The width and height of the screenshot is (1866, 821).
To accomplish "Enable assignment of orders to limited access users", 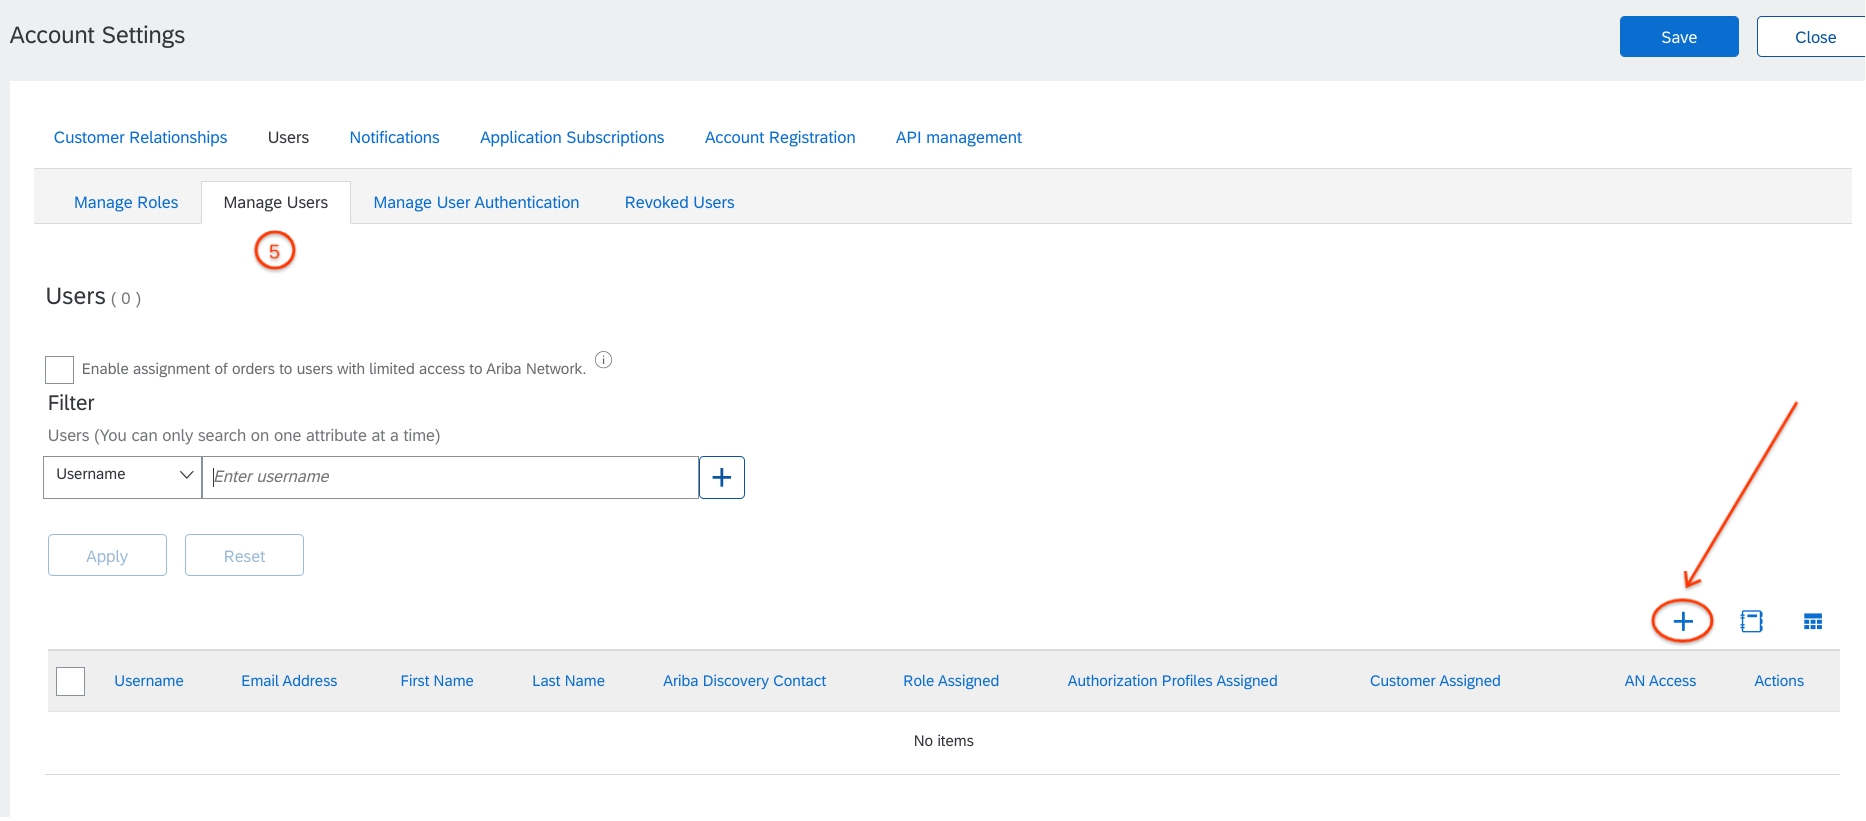I will click(59, 369).
